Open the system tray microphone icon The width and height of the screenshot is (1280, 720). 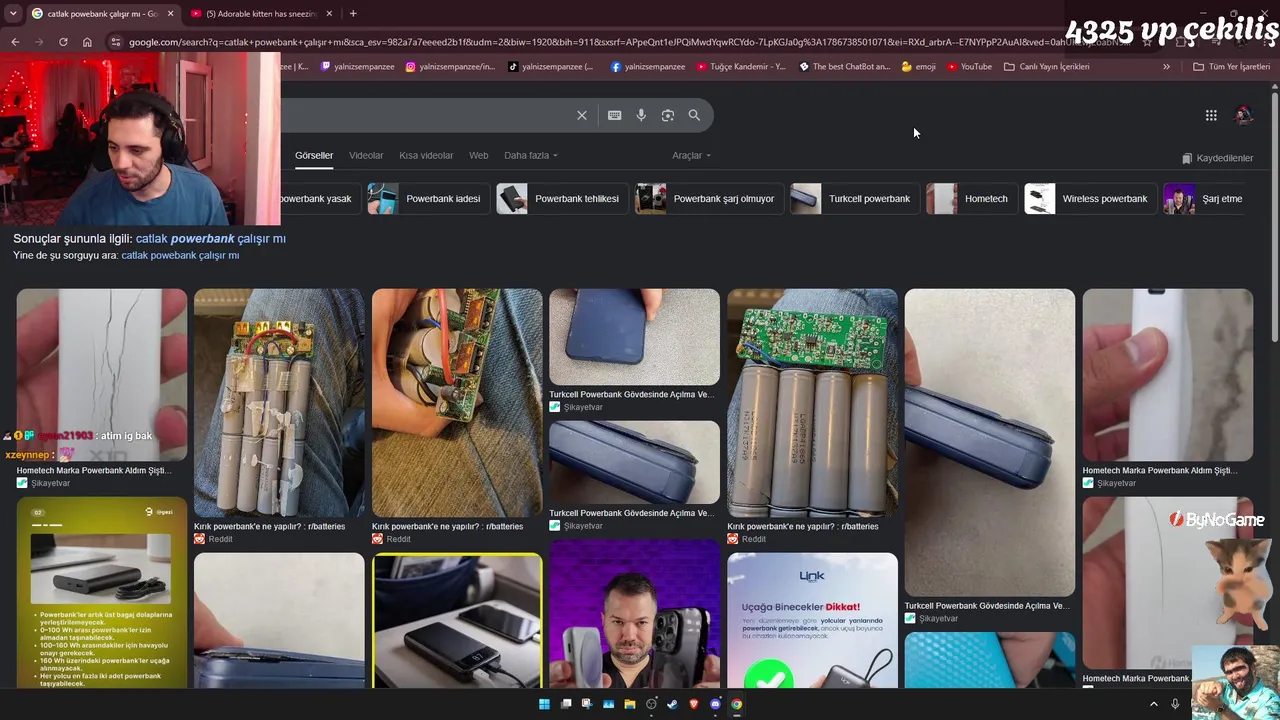click(x=1175, y=704)
